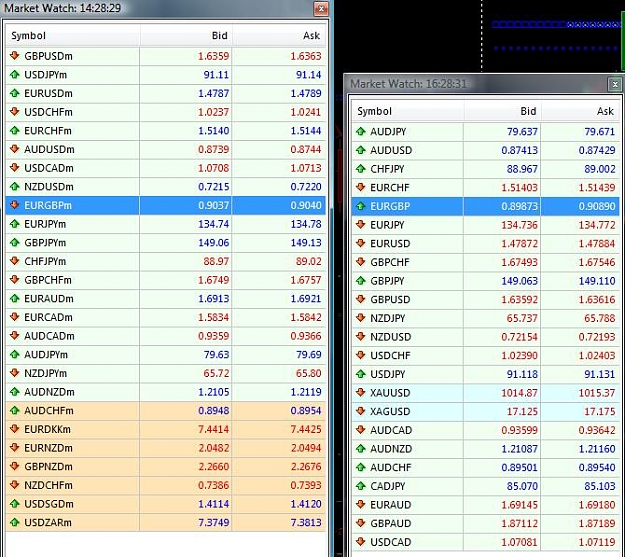Select the GBPUSD row in right panel

485,299
